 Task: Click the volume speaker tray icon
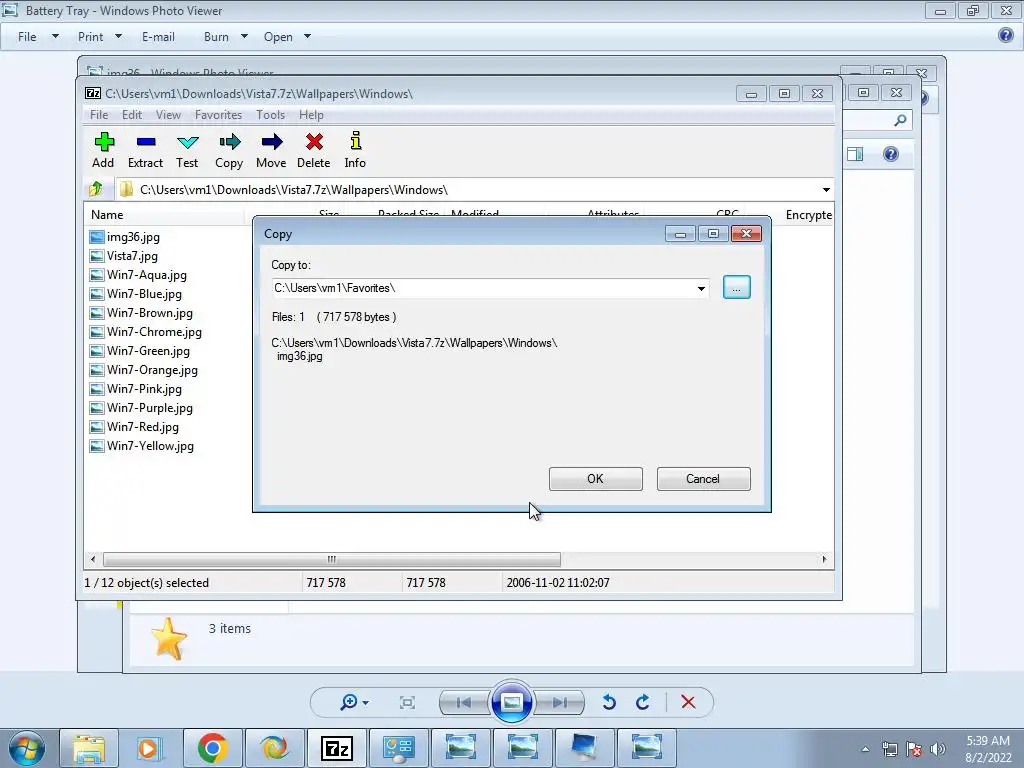click(x=938, y=749)
